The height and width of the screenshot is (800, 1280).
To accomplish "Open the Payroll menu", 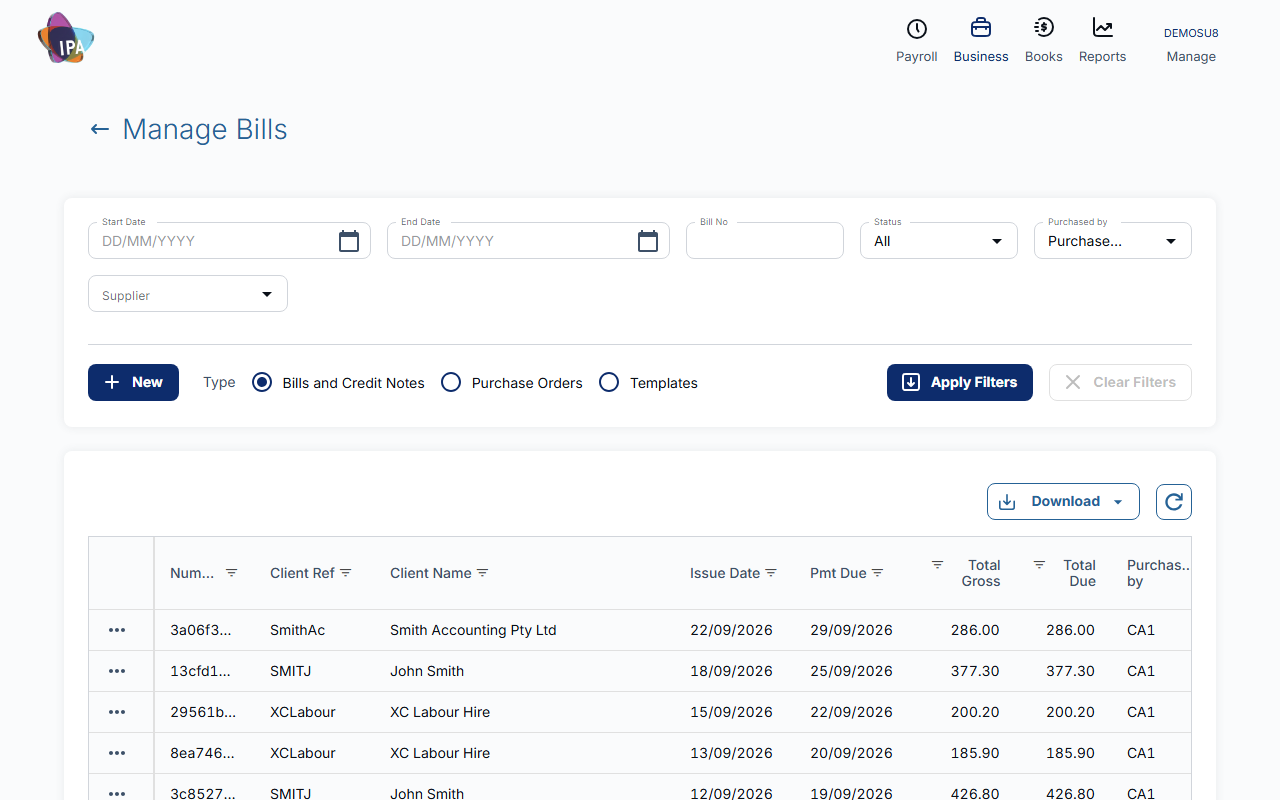I will click(917, 41).
